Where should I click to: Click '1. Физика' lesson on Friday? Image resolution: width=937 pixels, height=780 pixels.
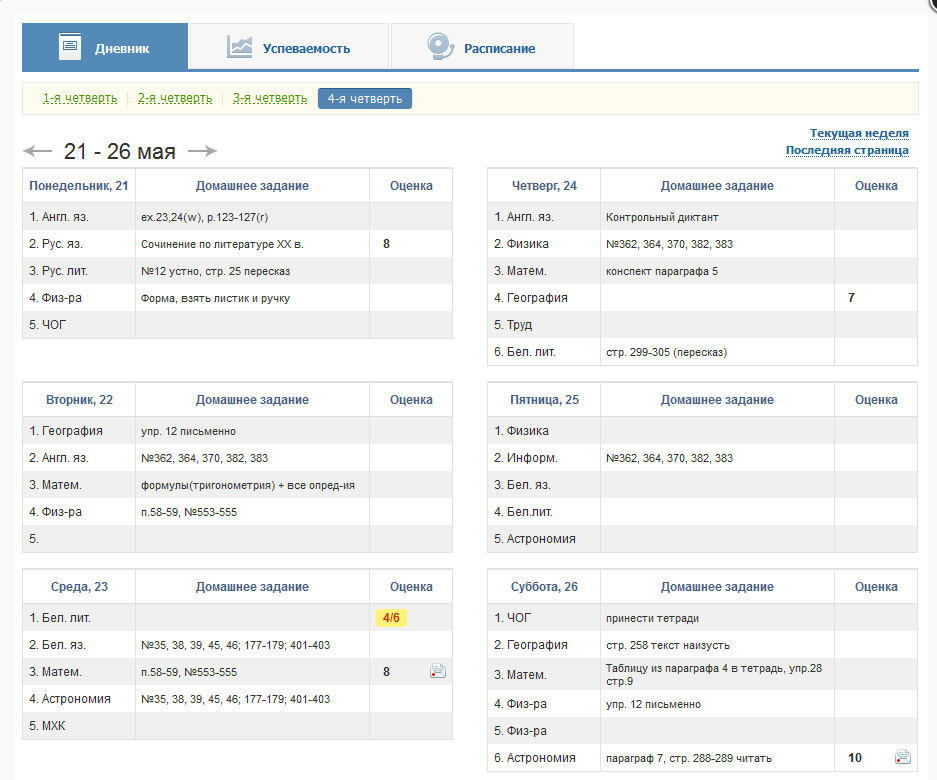coord(521,431)
